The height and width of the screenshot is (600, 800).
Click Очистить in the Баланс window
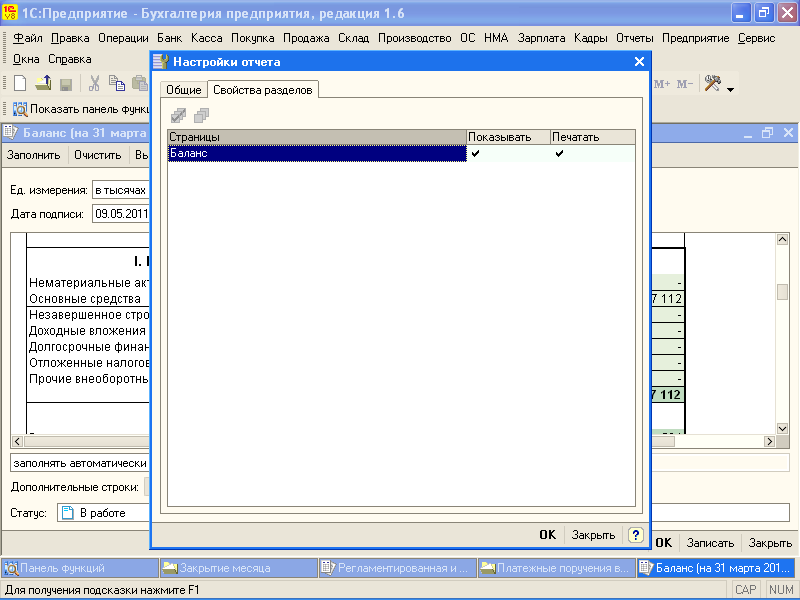point(97,155)
